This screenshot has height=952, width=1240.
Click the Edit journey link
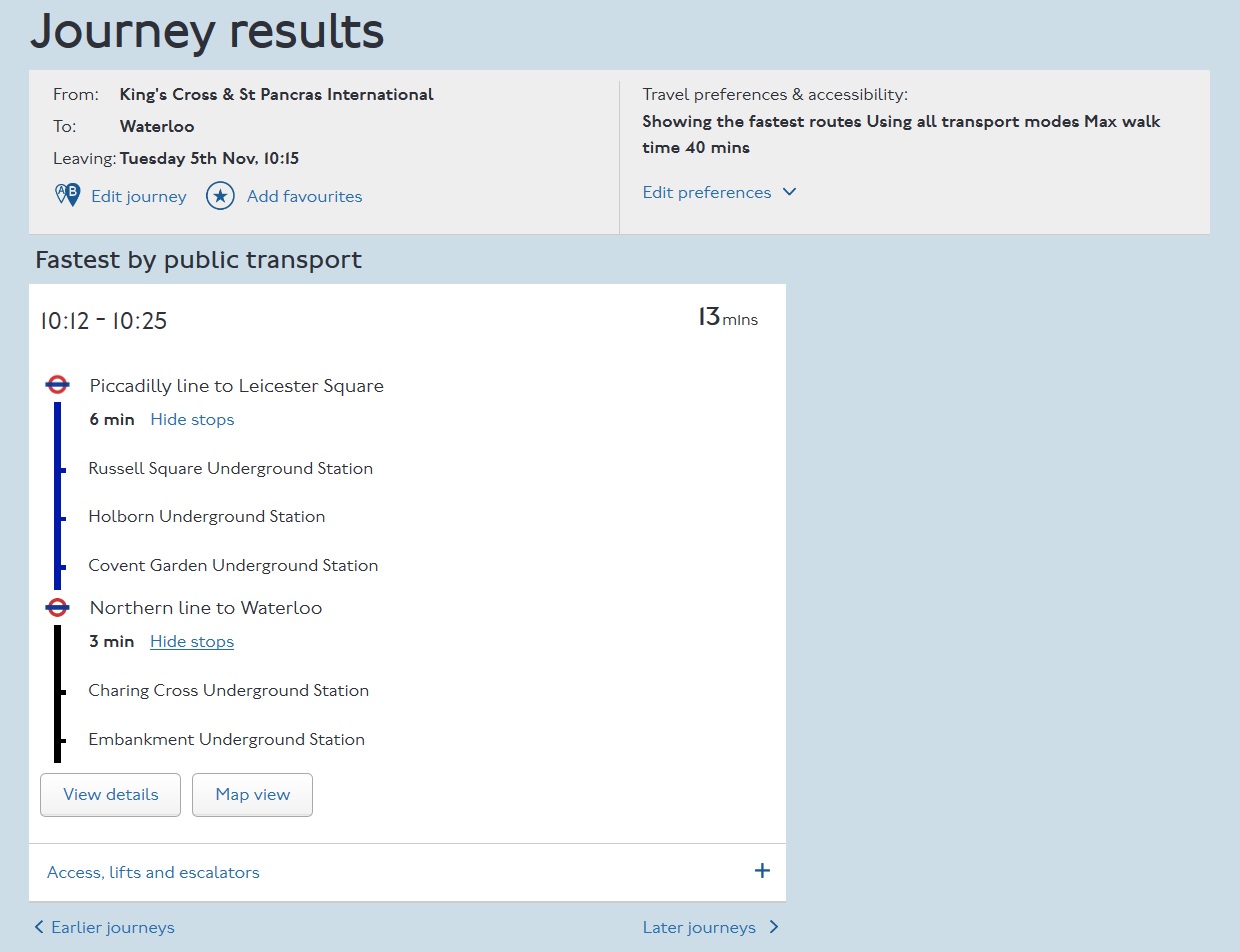coord(138,197)
